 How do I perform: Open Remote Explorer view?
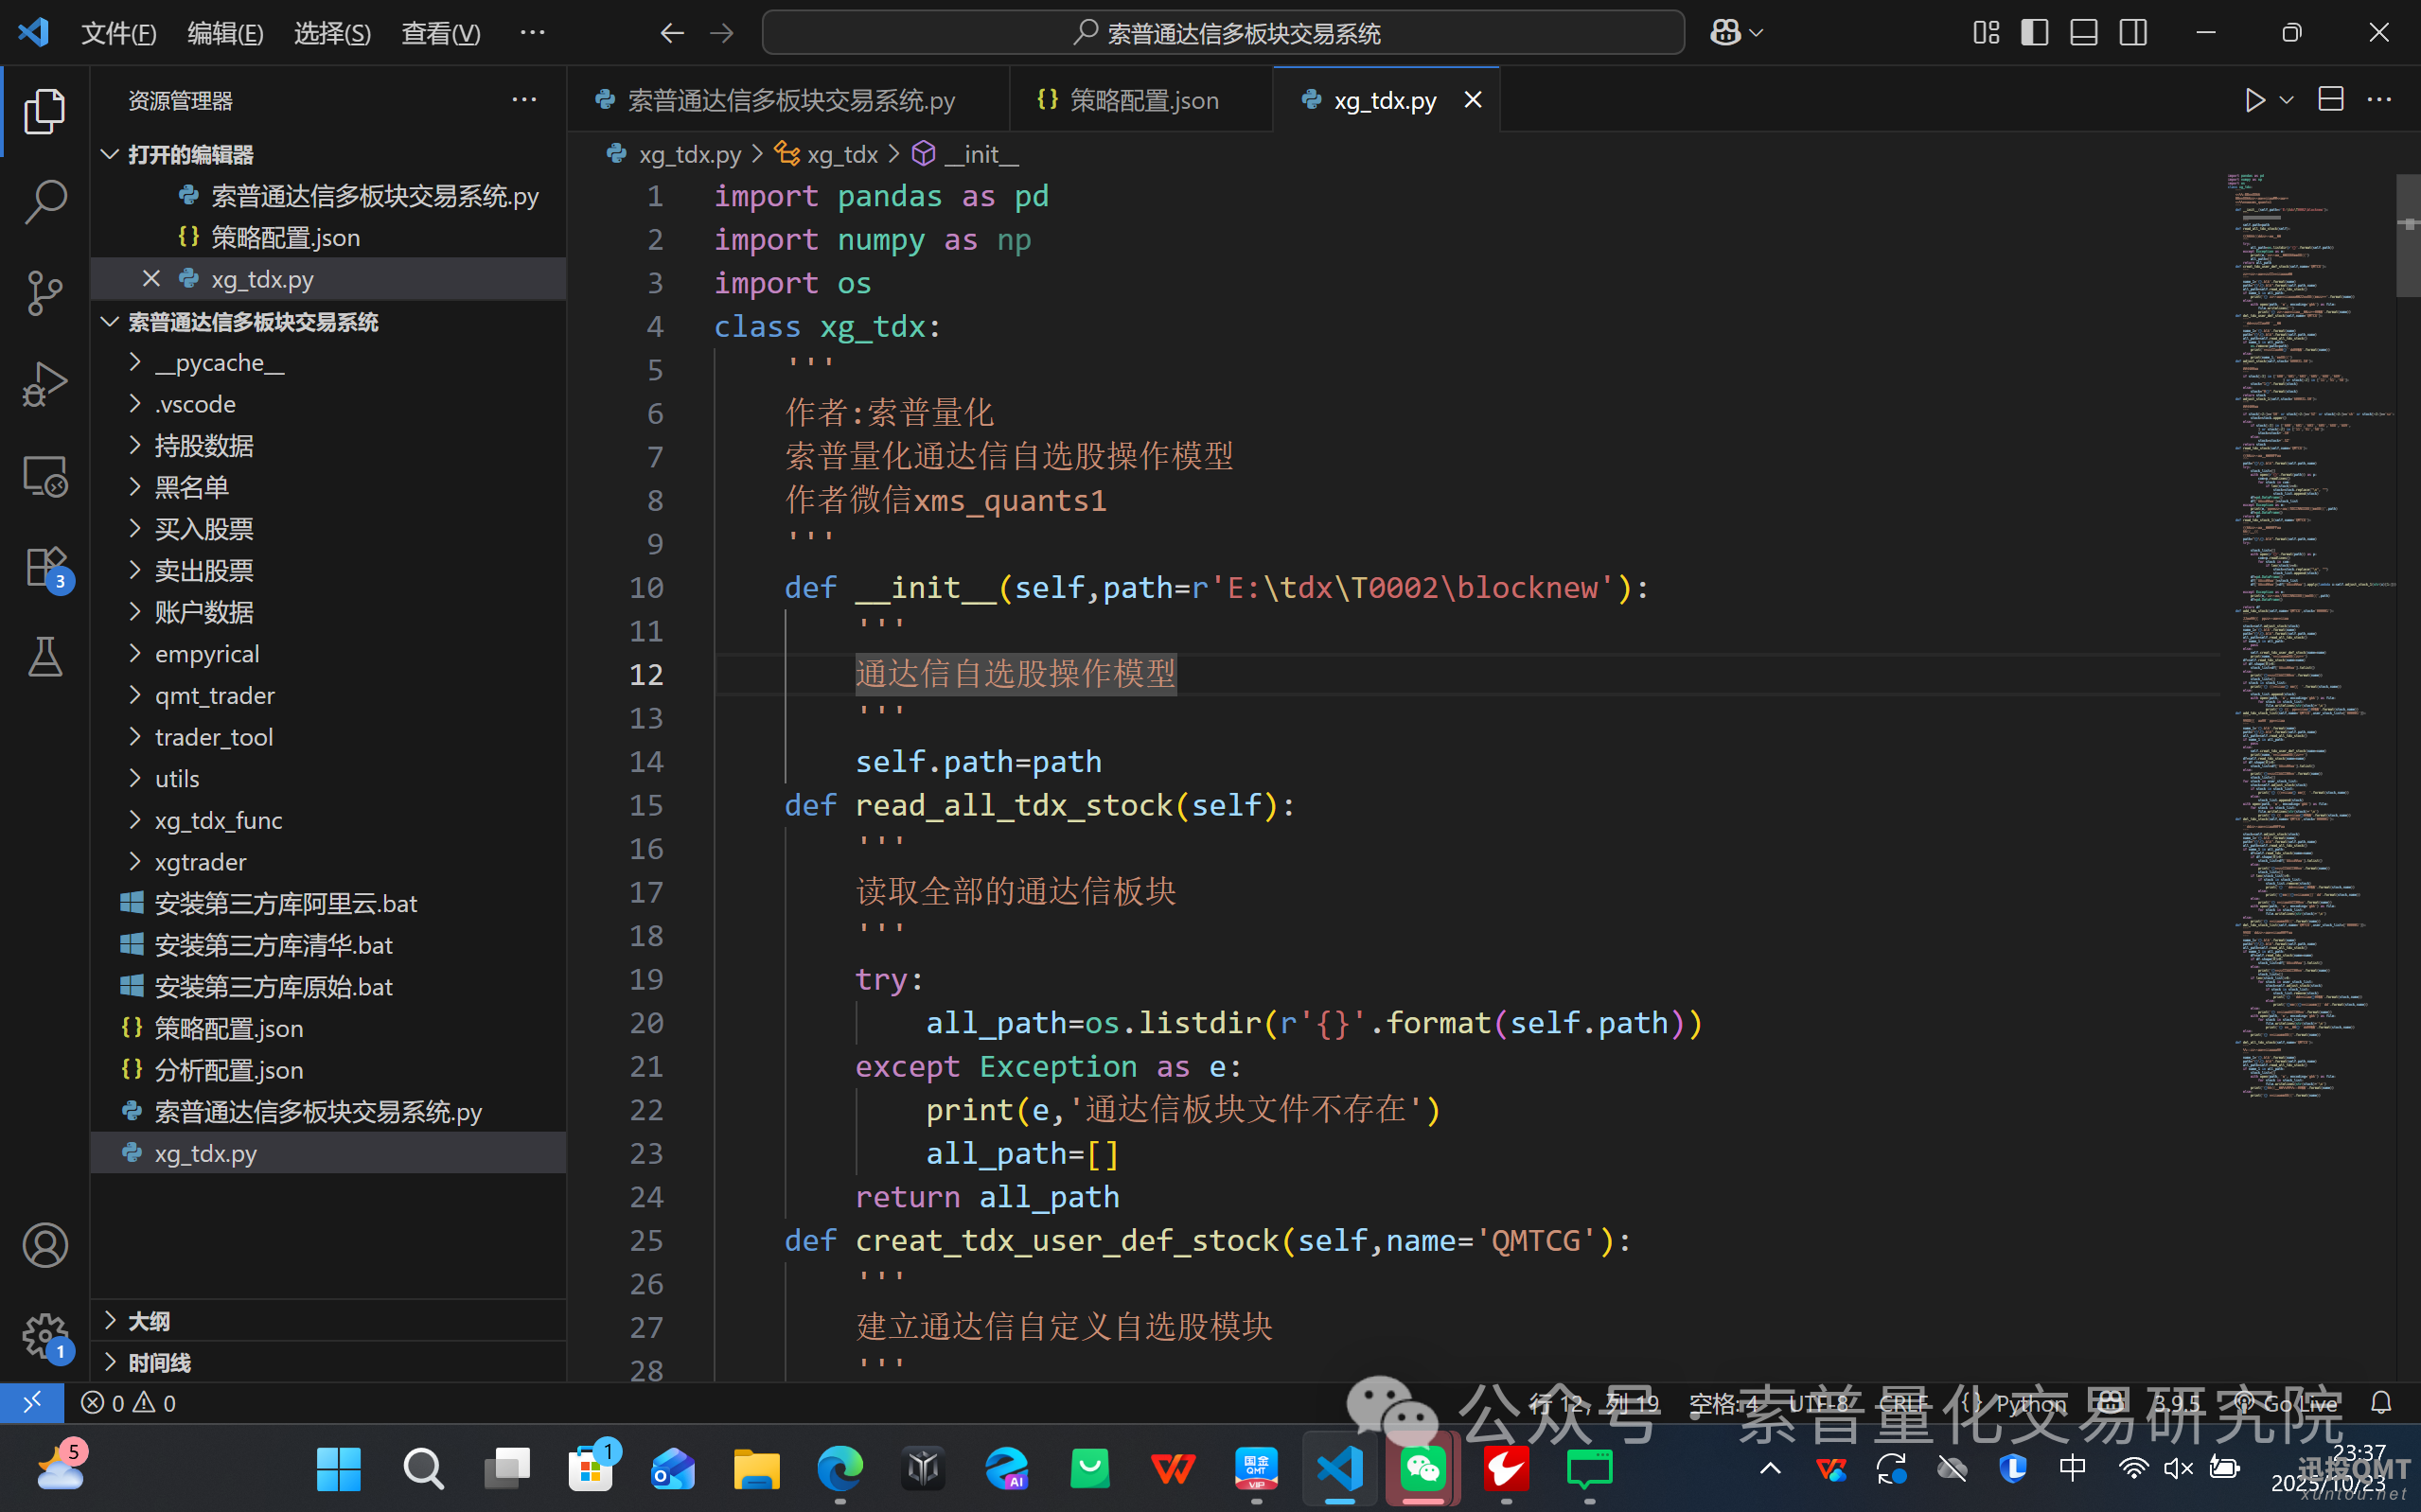coord(45,476)
